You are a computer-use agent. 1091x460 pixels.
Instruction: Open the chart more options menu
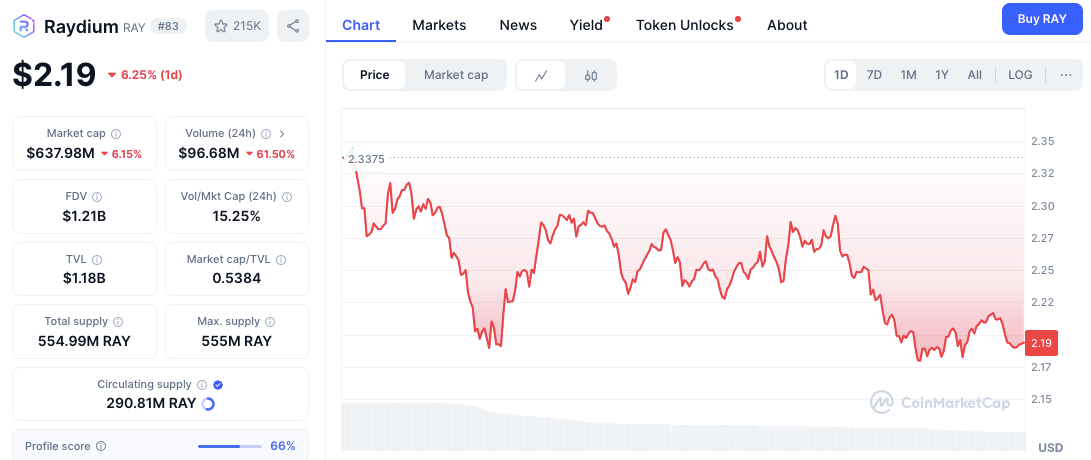(x=1066, y=75)
